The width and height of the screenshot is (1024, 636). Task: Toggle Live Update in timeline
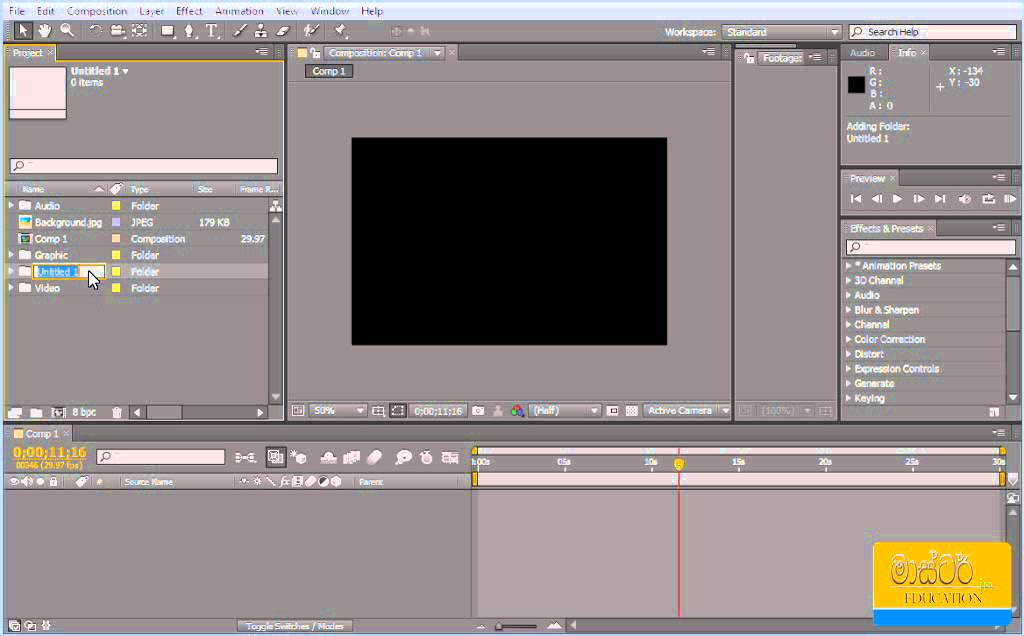click(x=276, y=458)
